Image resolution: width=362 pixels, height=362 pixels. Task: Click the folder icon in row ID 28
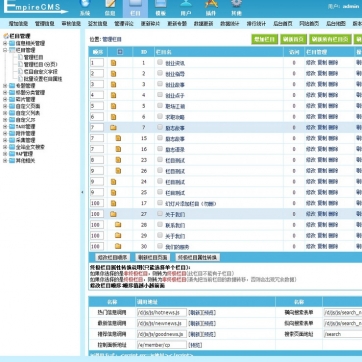118,225
